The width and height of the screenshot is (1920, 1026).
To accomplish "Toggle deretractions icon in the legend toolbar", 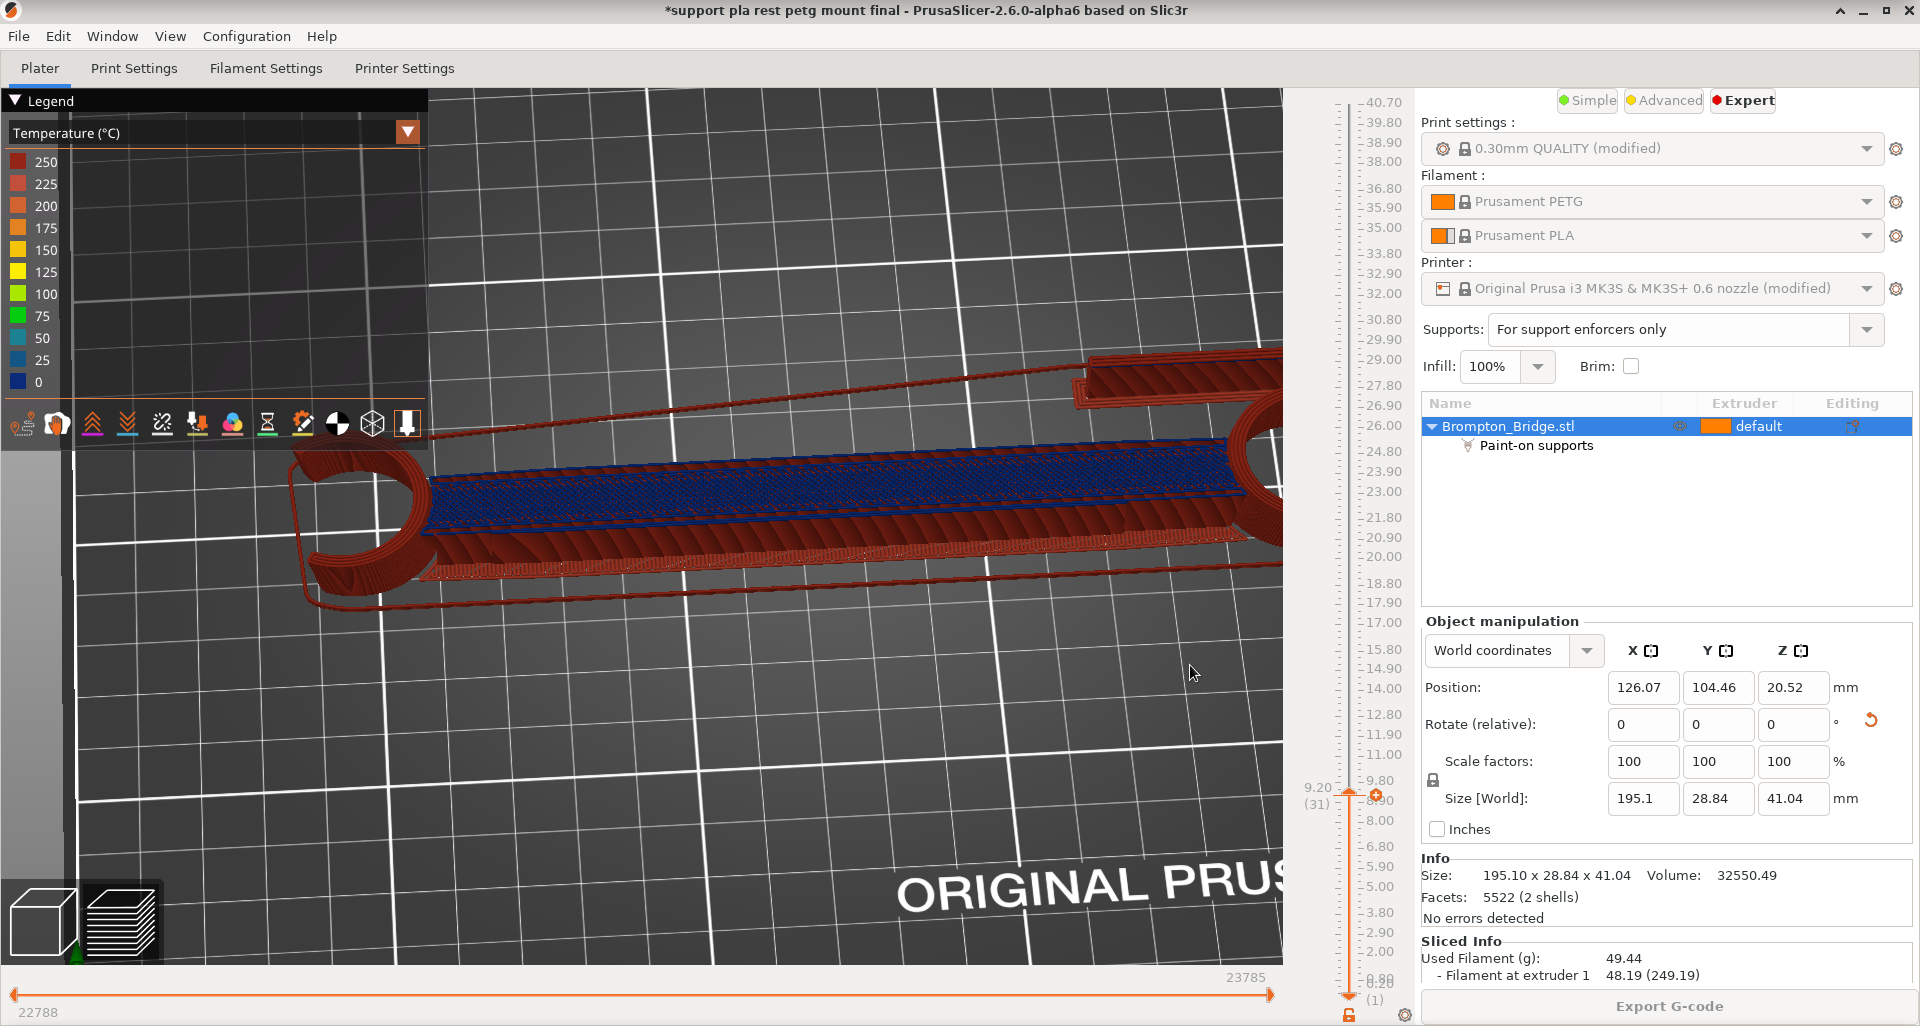I will click(127, 423).
